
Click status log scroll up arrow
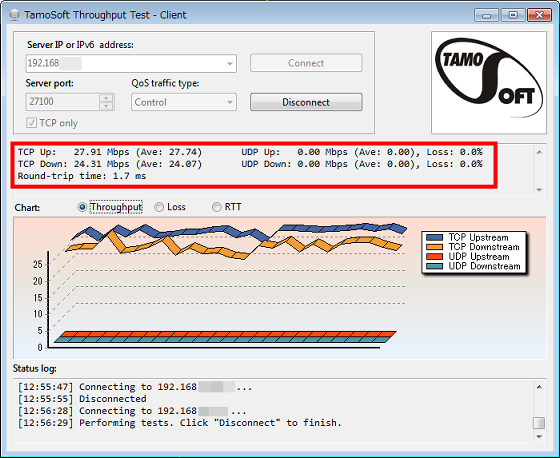[539, 386]
